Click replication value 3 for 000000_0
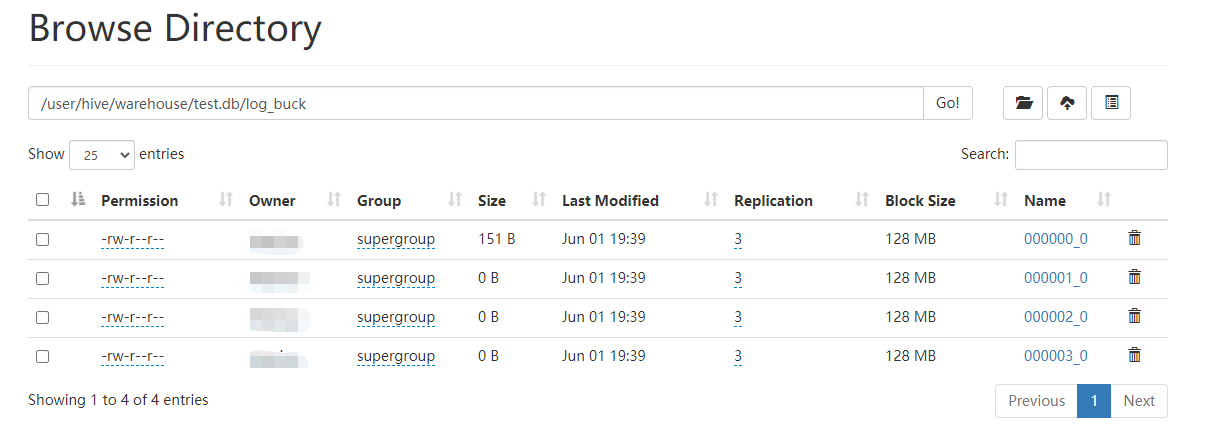The width and height of the screenshot is (1228, 435). (x=738, y=239)
